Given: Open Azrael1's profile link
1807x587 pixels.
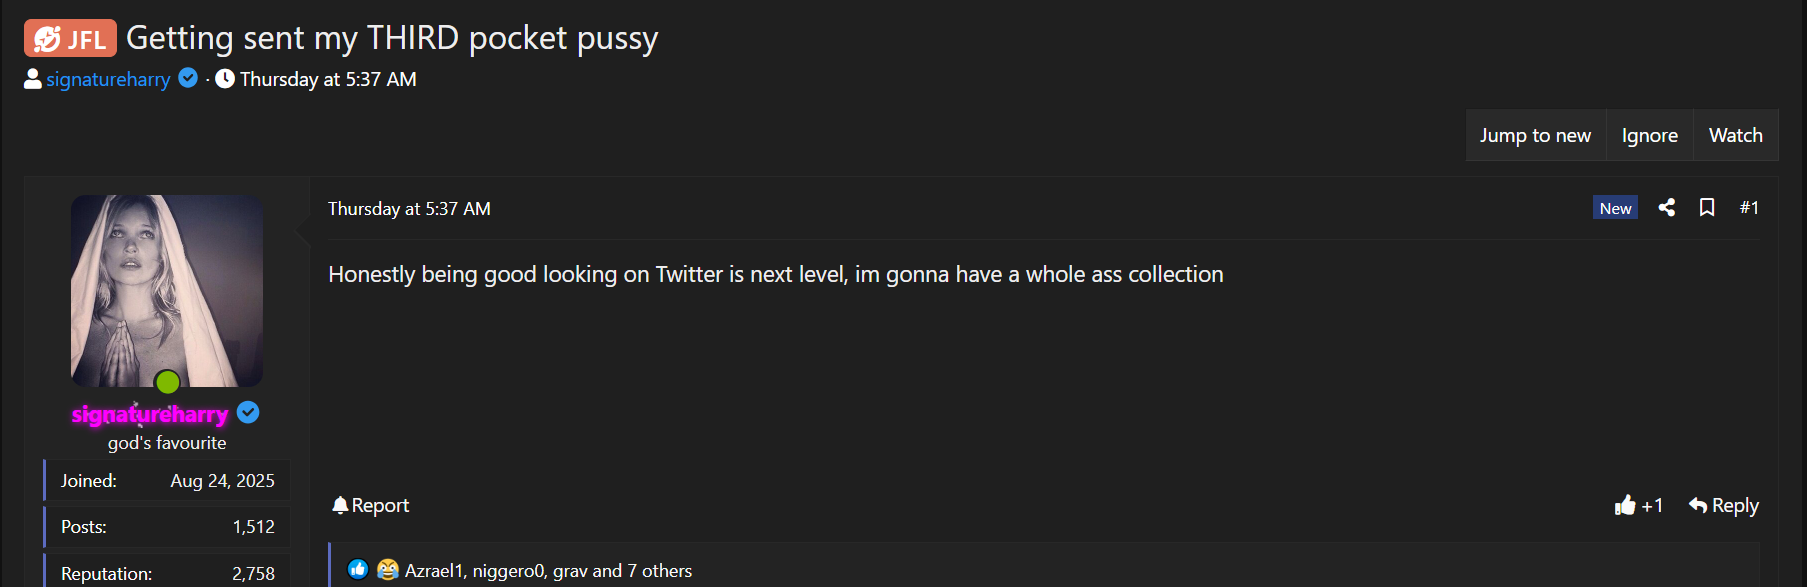Looking at the screenshot, I should (436, 570).
